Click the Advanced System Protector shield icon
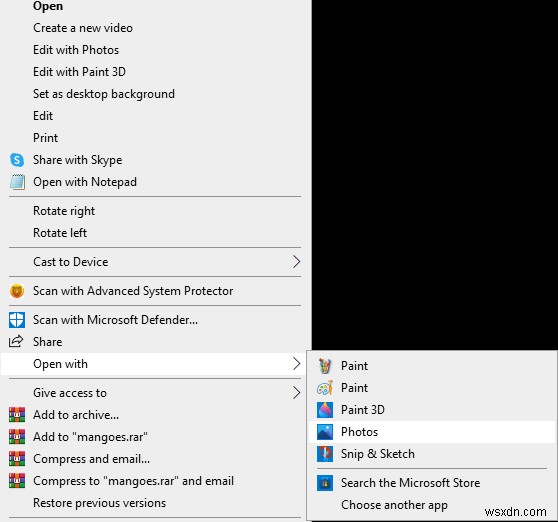The image size is (558, 522). [x=17, y=291]
